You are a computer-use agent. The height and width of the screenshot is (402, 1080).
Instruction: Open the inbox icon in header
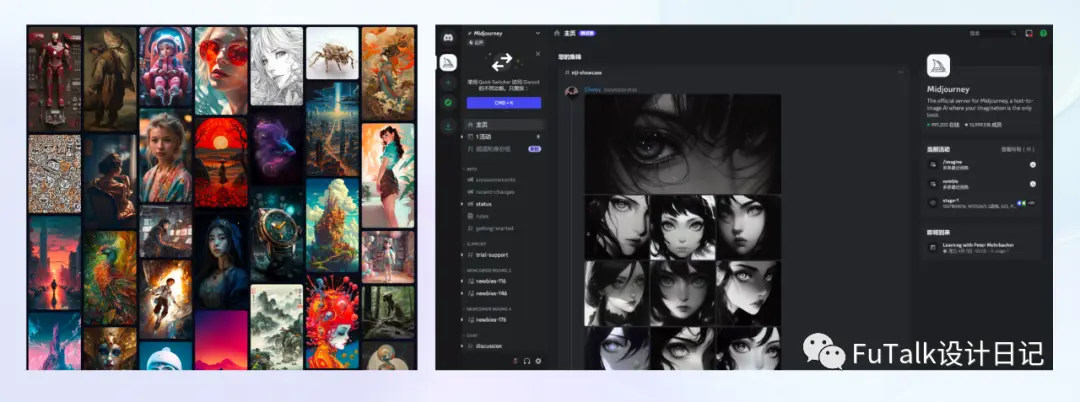[x=1029, y=33]
